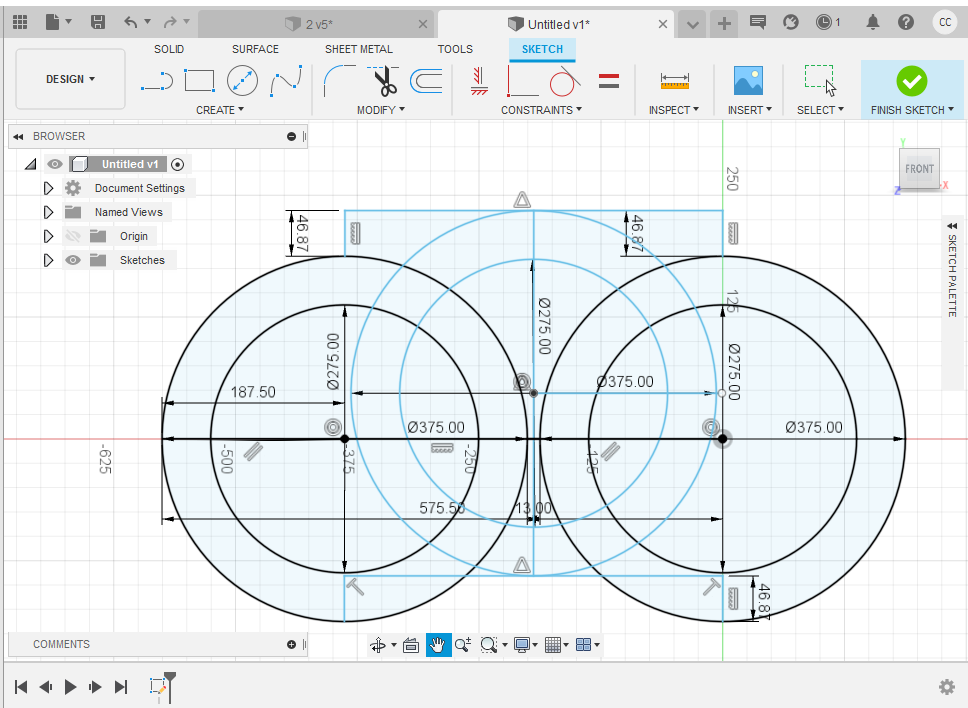
Task: Click the Look At icon
Action: [x=411, y=646]
